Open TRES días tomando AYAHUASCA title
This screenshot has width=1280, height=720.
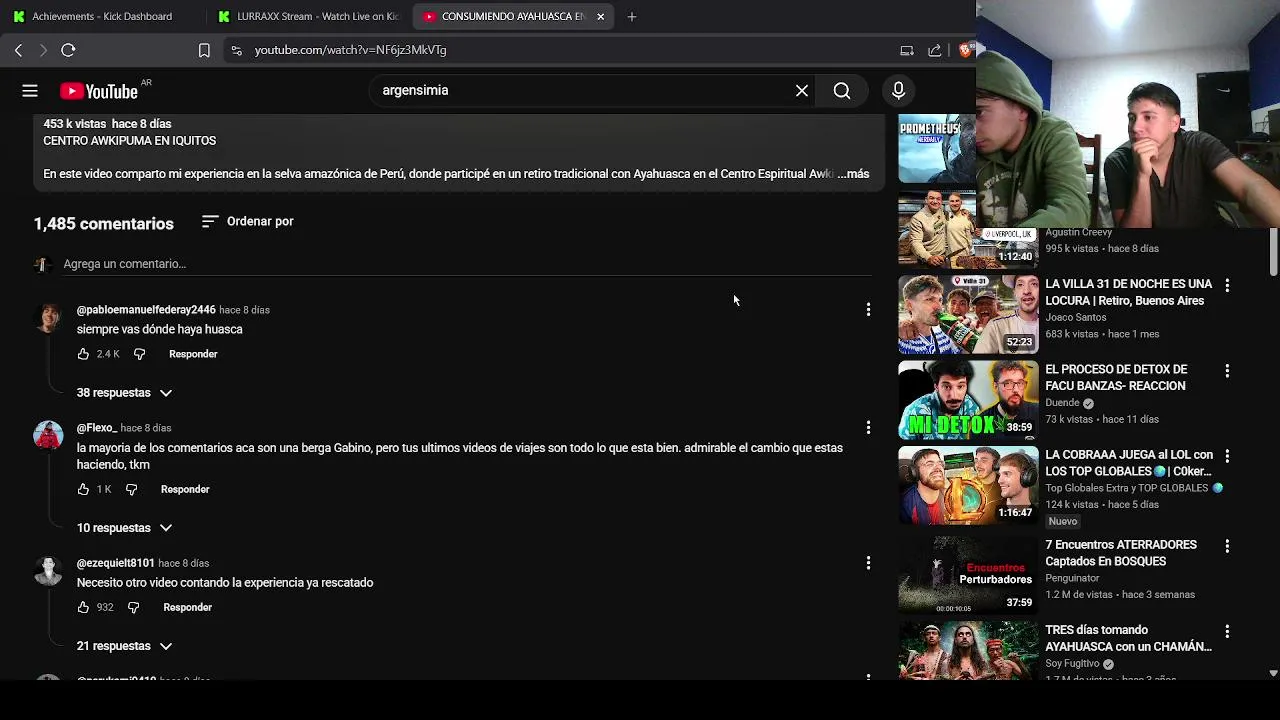pyautogui.click(x=1128, y=638)
